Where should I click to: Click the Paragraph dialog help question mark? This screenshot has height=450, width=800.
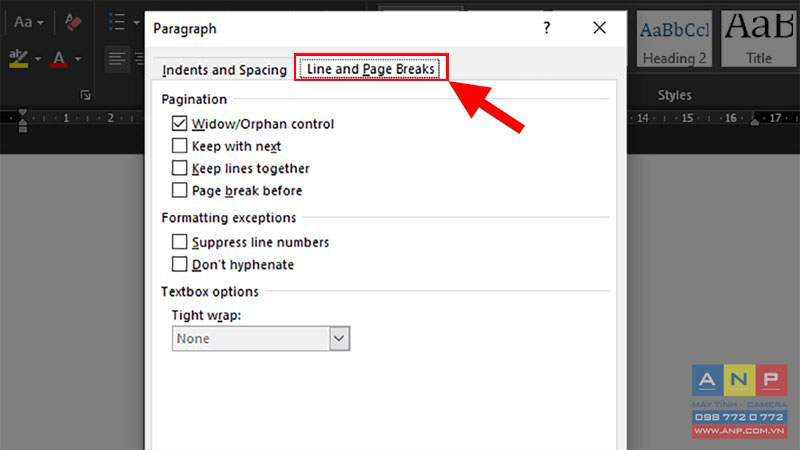(x=547, y=28)
